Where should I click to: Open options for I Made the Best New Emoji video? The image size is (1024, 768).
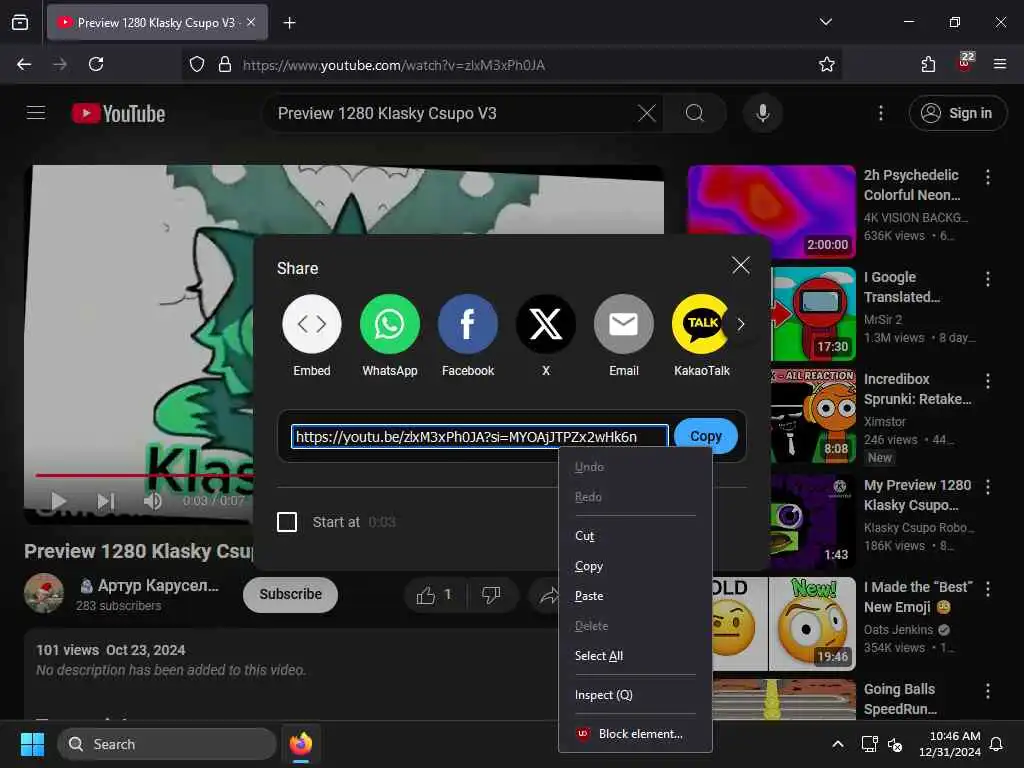987,589
